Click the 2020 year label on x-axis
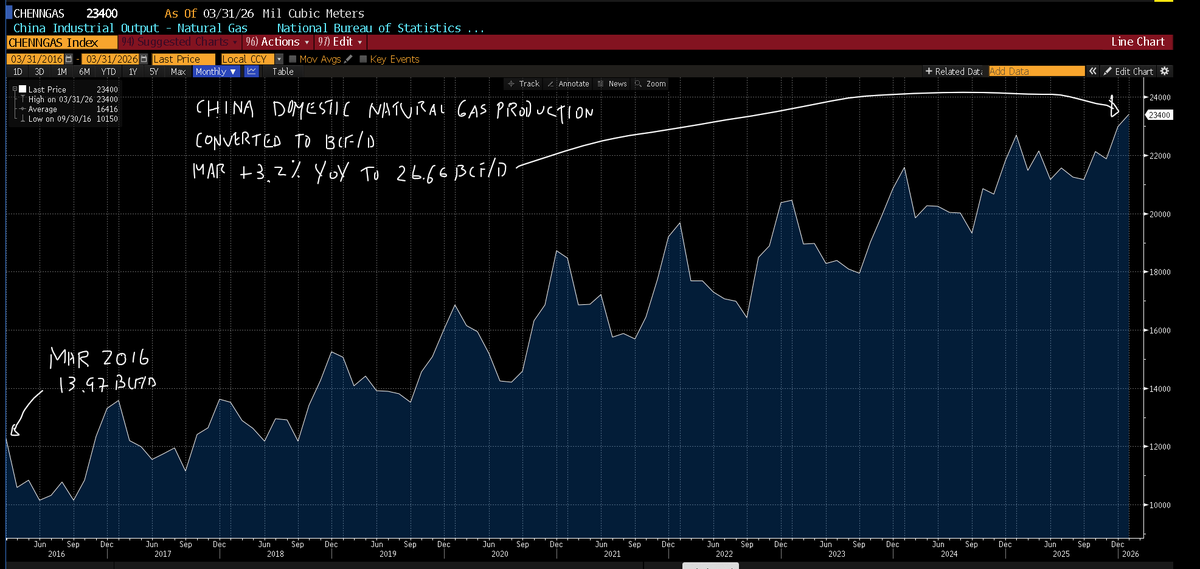 [x=501, y=553]
